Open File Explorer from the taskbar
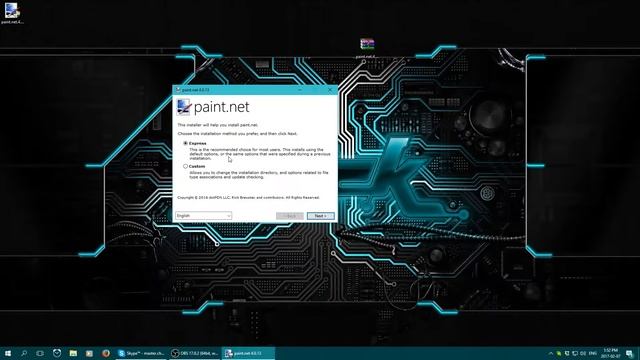 click(73, 353)
